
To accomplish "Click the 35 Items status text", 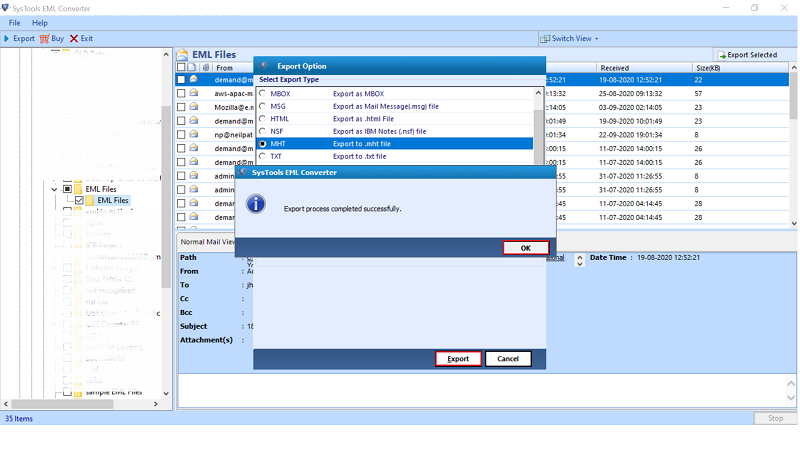I will (19, 418).
